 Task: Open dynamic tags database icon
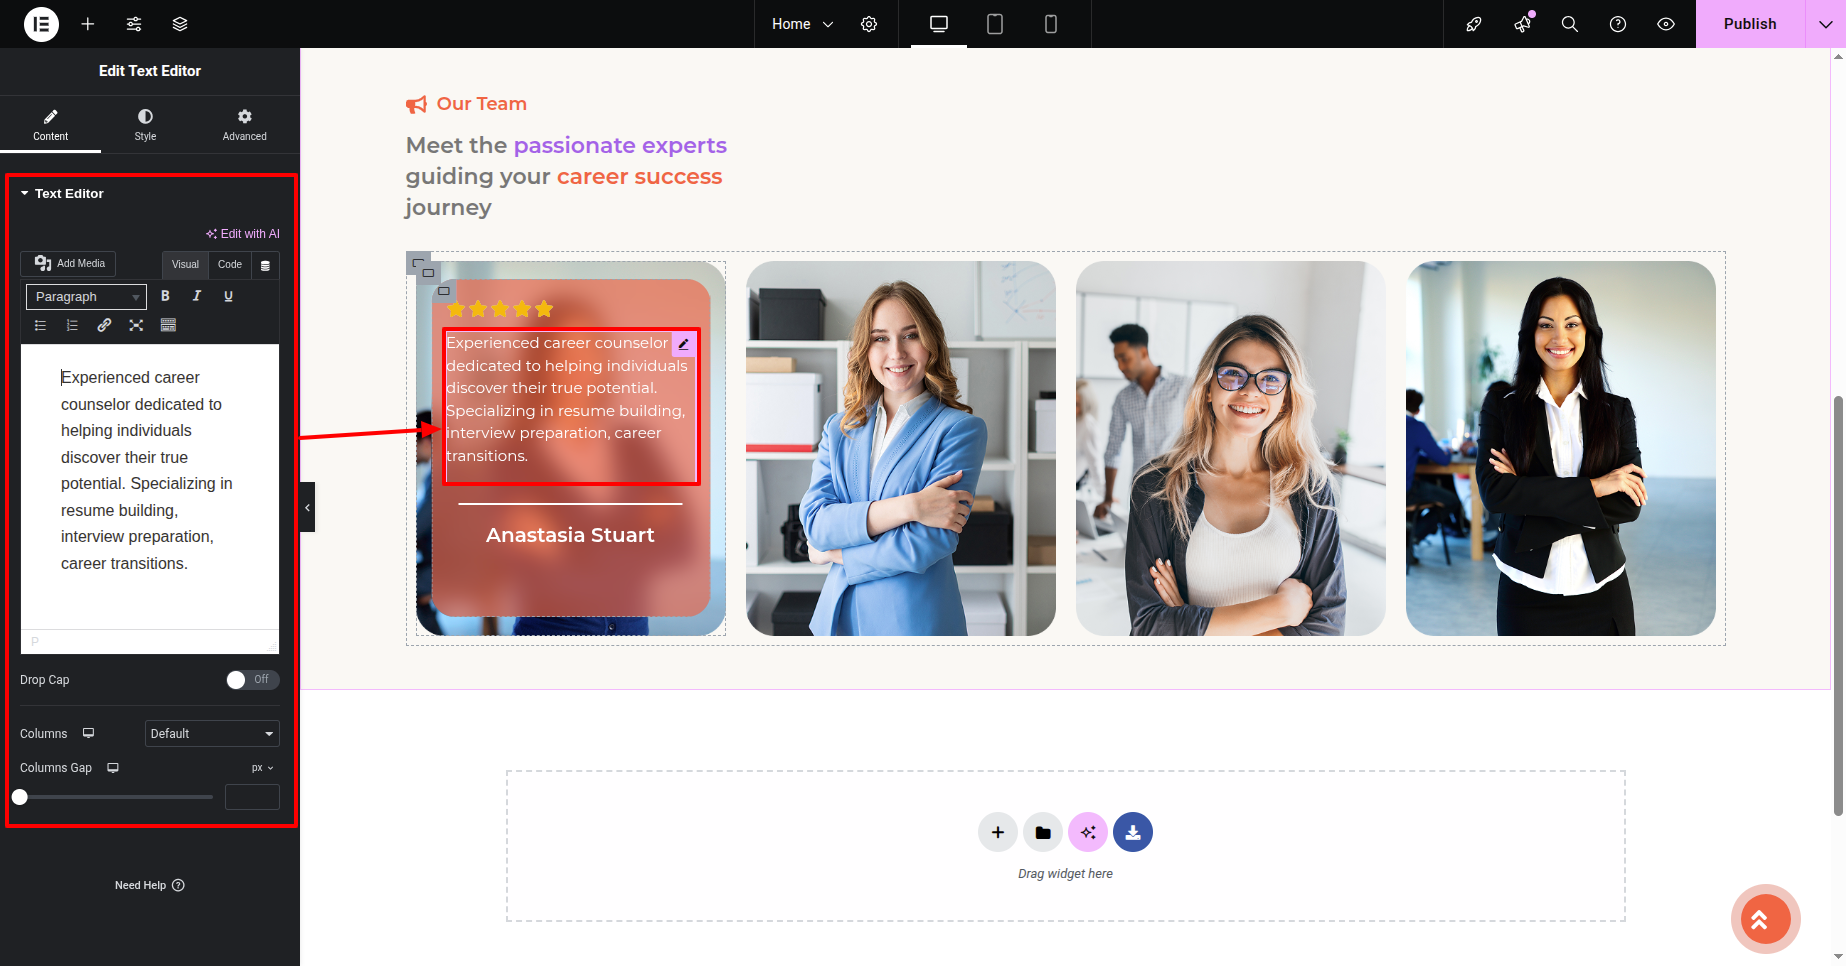pyautogui.click(x=265, y=265)
